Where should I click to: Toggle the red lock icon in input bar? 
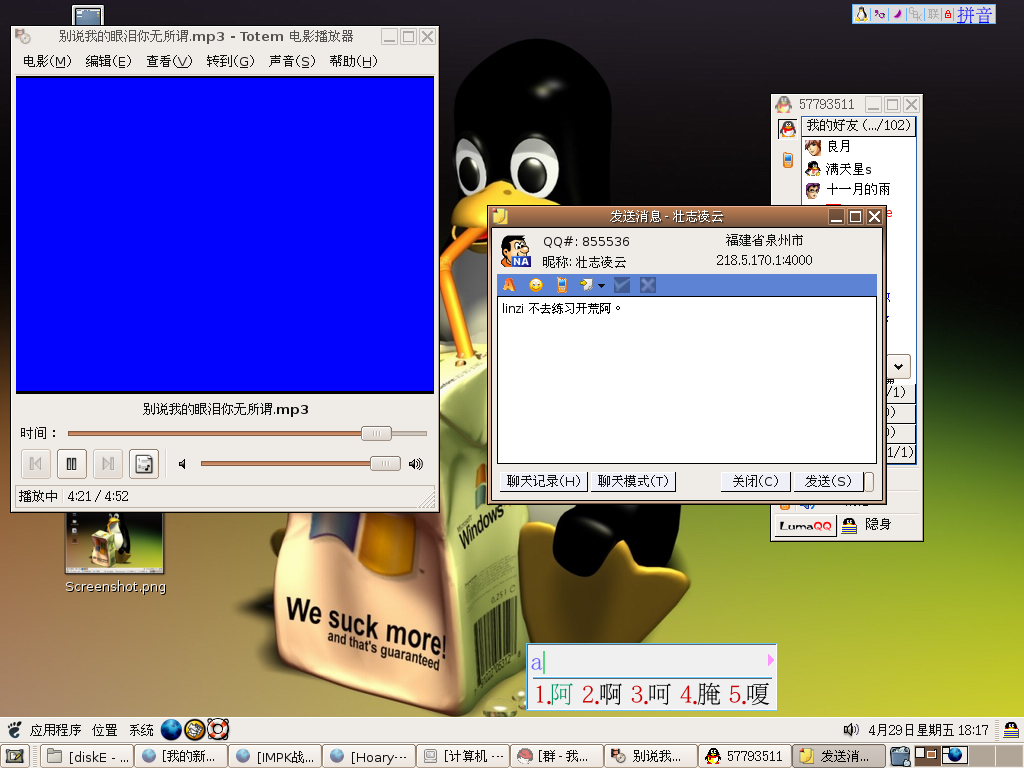click(x=948, y=14)
